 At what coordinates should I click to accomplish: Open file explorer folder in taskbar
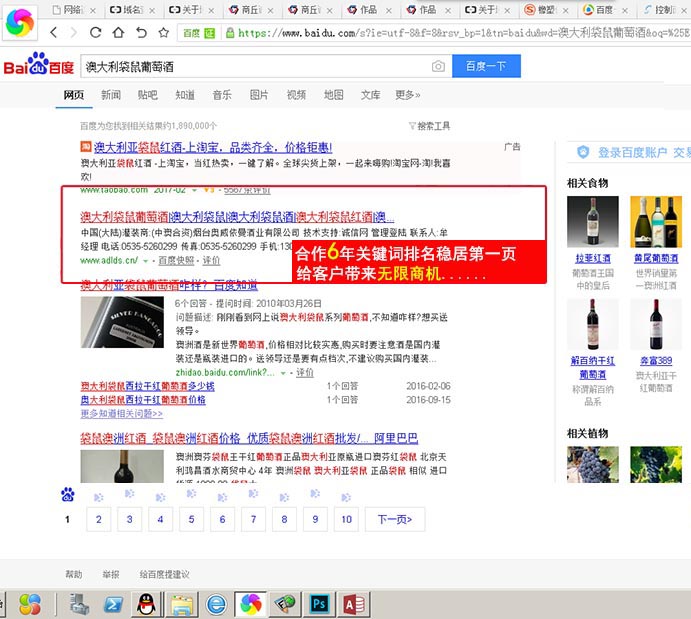coord(182,604)
